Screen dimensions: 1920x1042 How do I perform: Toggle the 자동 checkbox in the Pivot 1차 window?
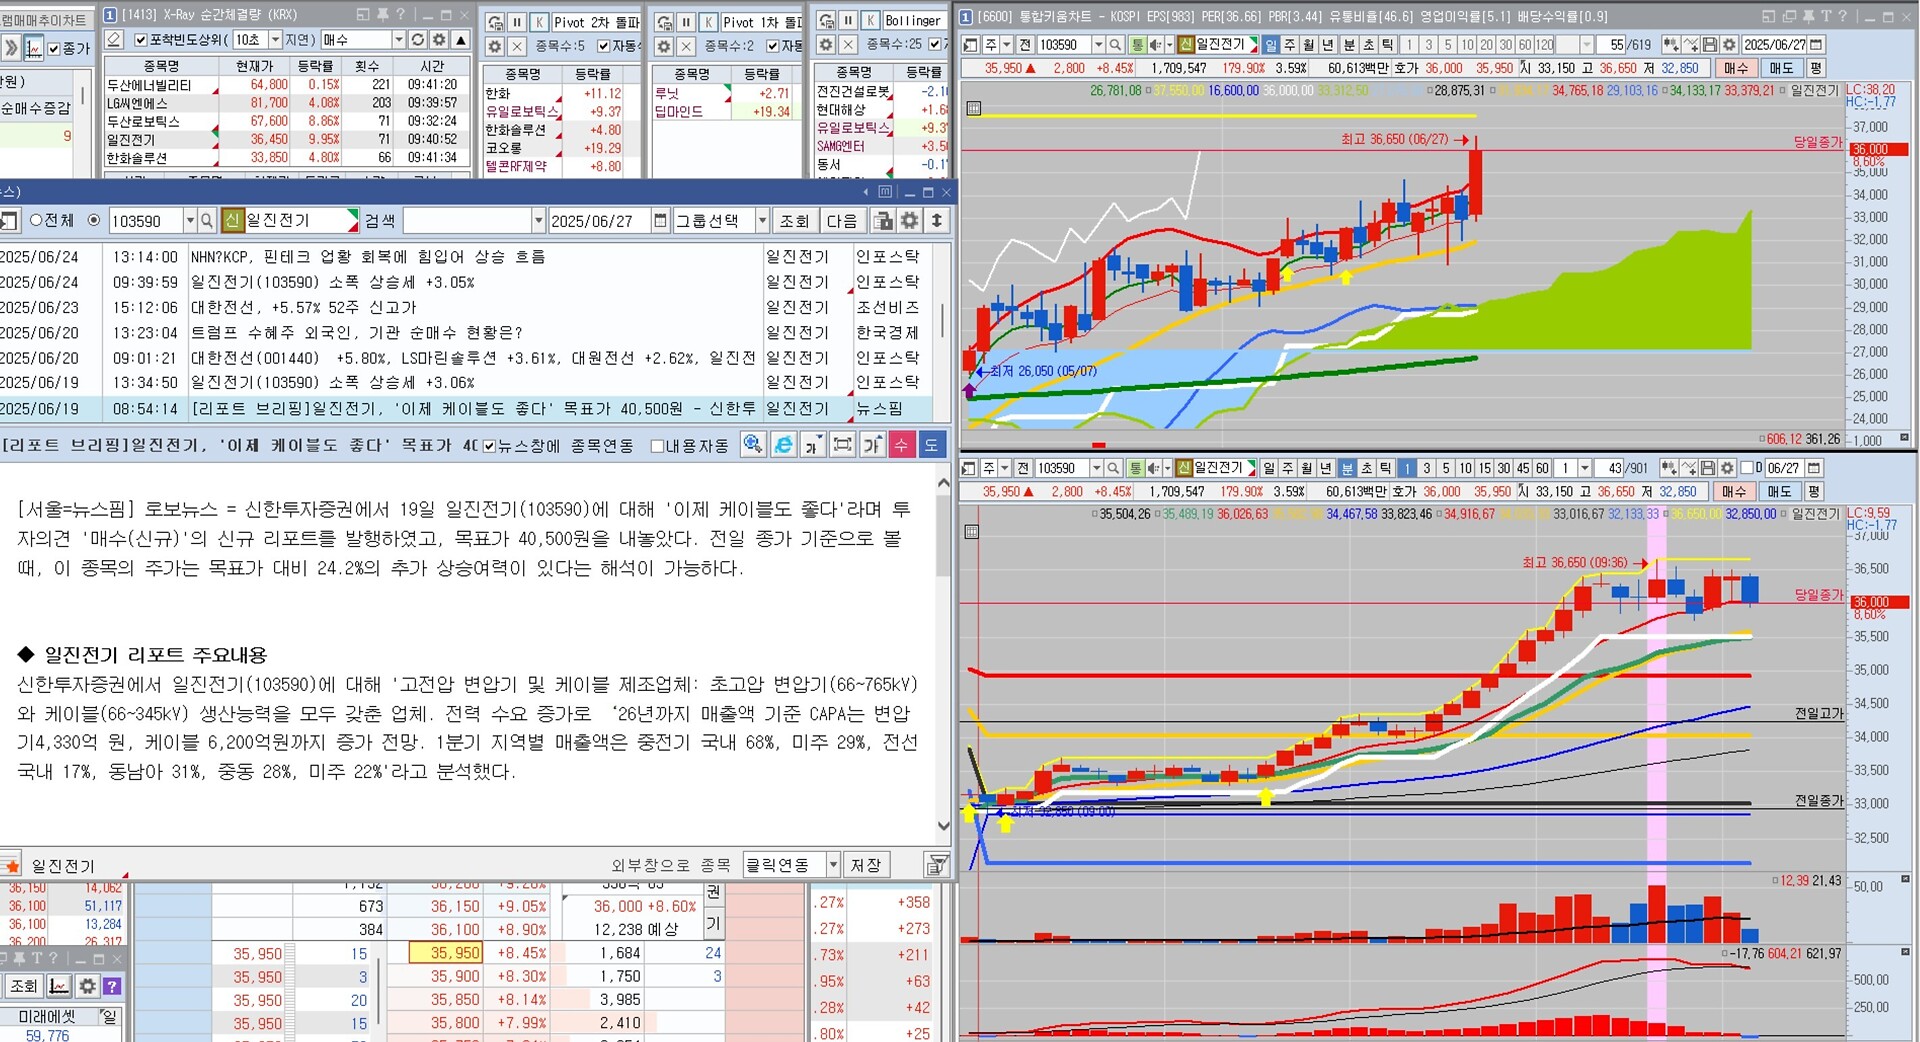(x=772, y=46)
